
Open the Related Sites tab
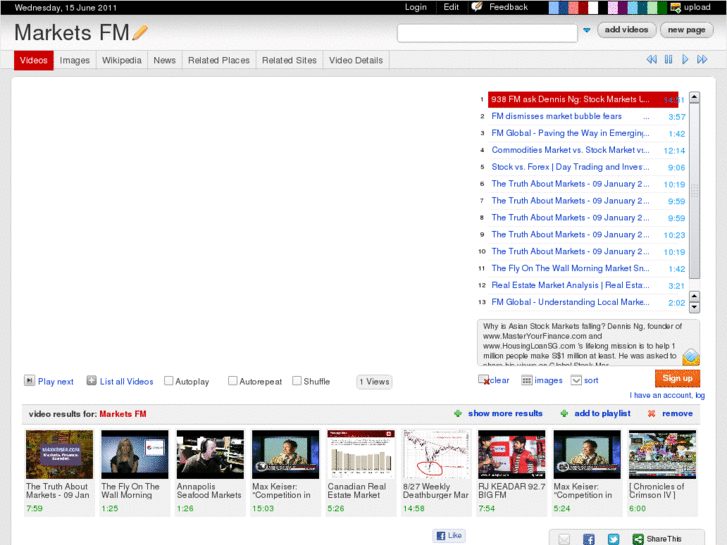(x=289, y=60)
